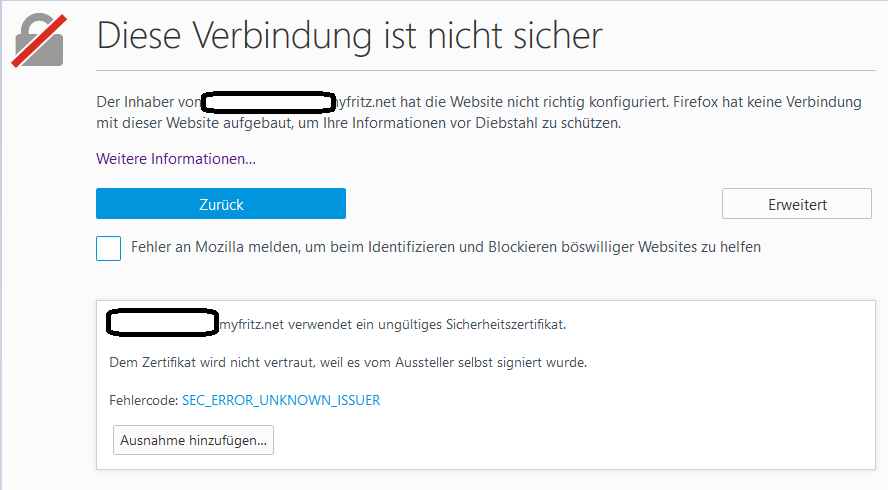Viewport: 888px width, 490px height.
Task: Follow the Weitere Informationen link
Action: (176, 159)
